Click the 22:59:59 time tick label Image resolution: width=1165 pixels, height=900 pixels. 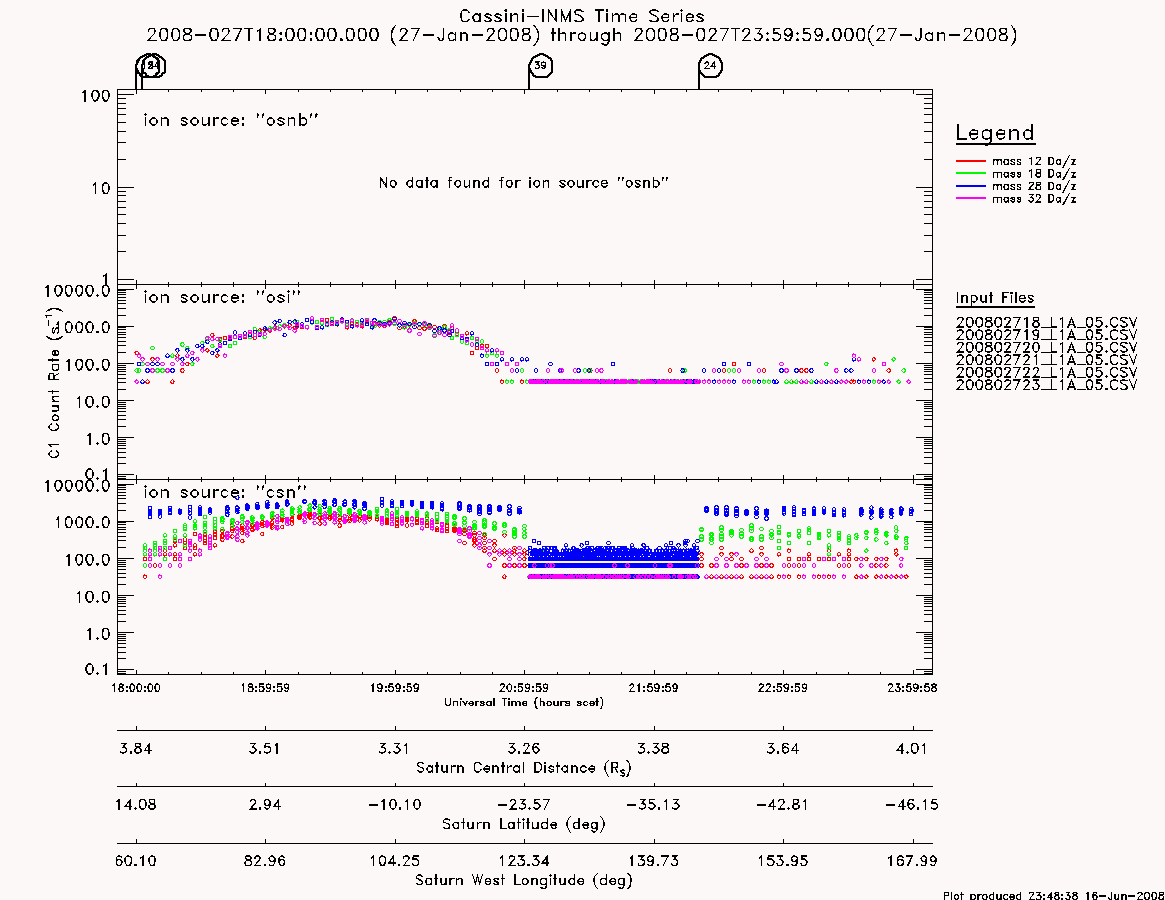782,688
